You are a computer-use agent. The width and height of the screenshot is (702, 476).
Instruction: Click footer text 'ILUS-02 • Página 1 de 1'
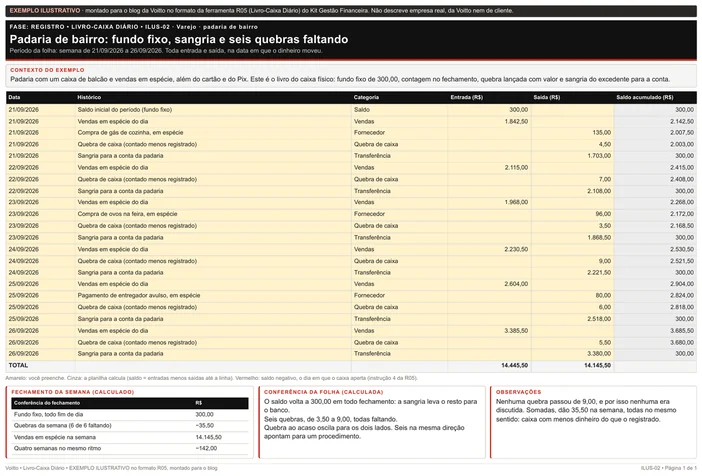668,468
